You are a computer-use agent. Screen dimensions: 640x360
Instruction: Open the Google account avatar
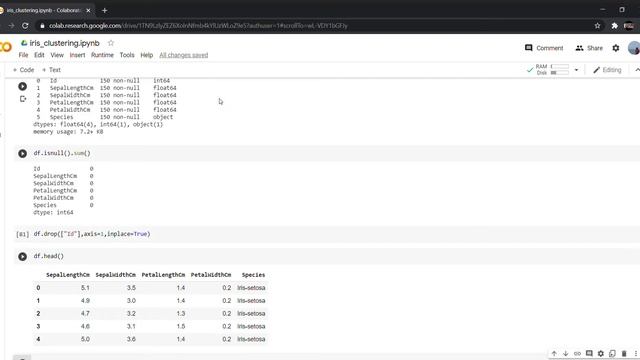tap(634, 48)
